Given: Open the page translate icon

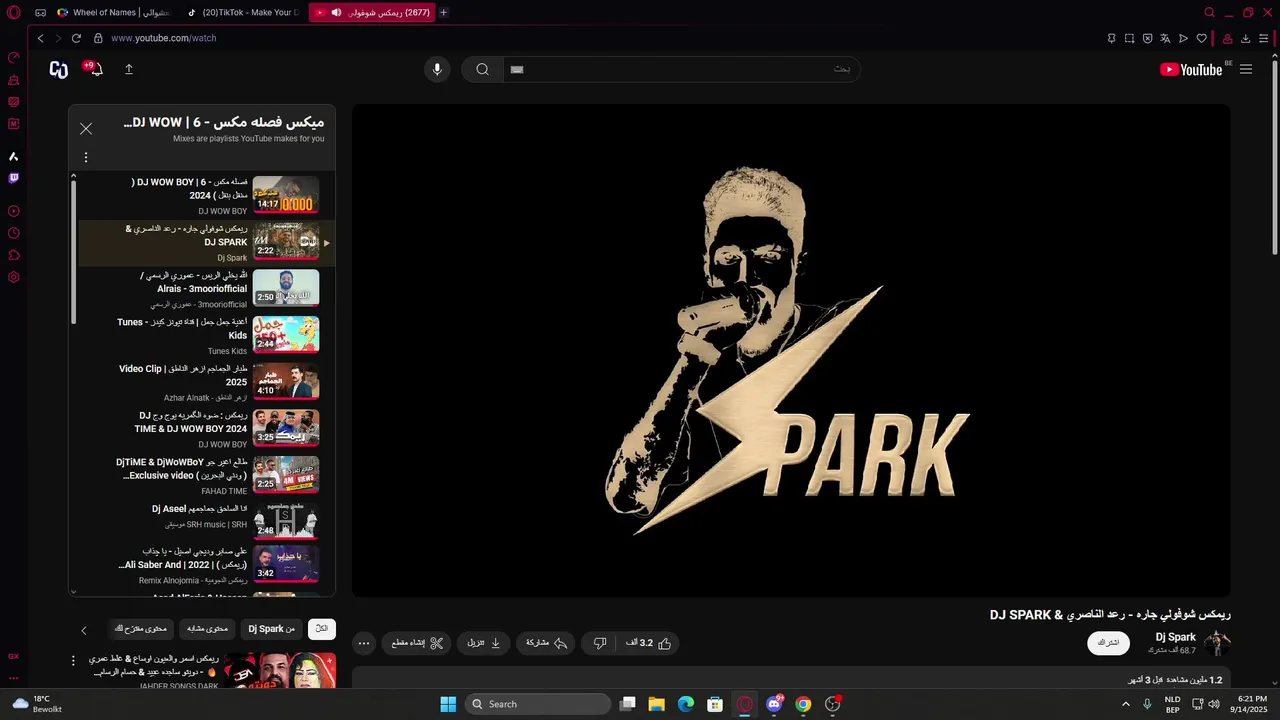Looking at the screenshot, I should coord(1165,38).
